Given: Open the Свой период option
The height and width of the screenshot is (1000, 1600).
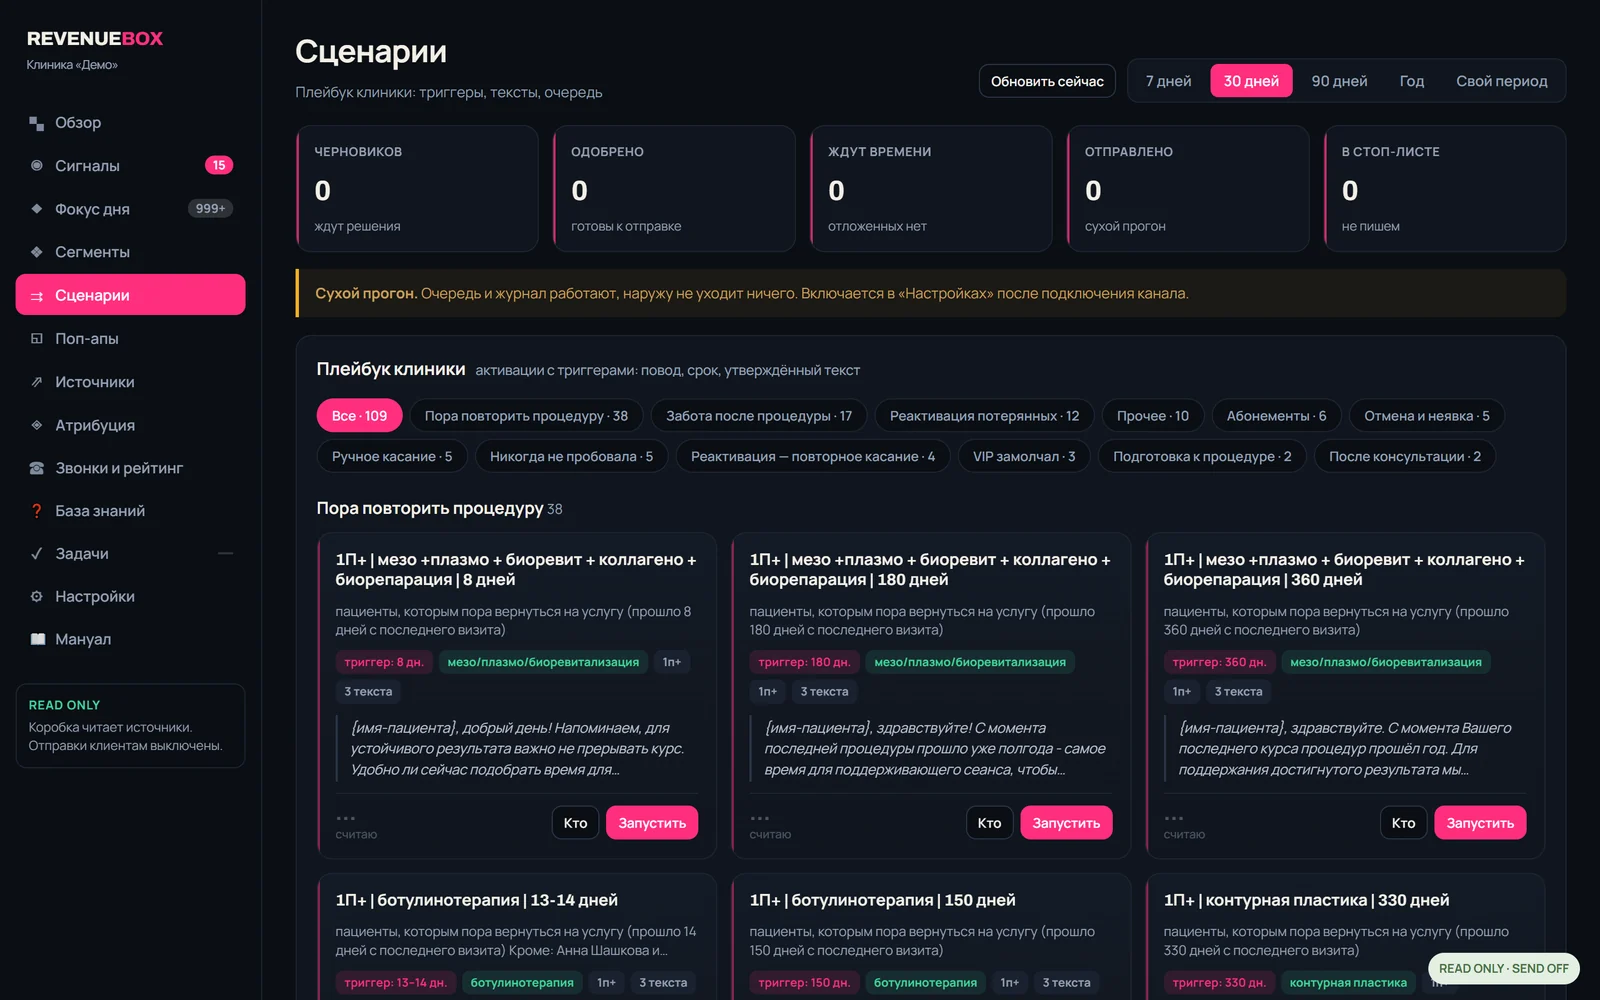Looking at the screenshot, I should (x=1501, y=81).
